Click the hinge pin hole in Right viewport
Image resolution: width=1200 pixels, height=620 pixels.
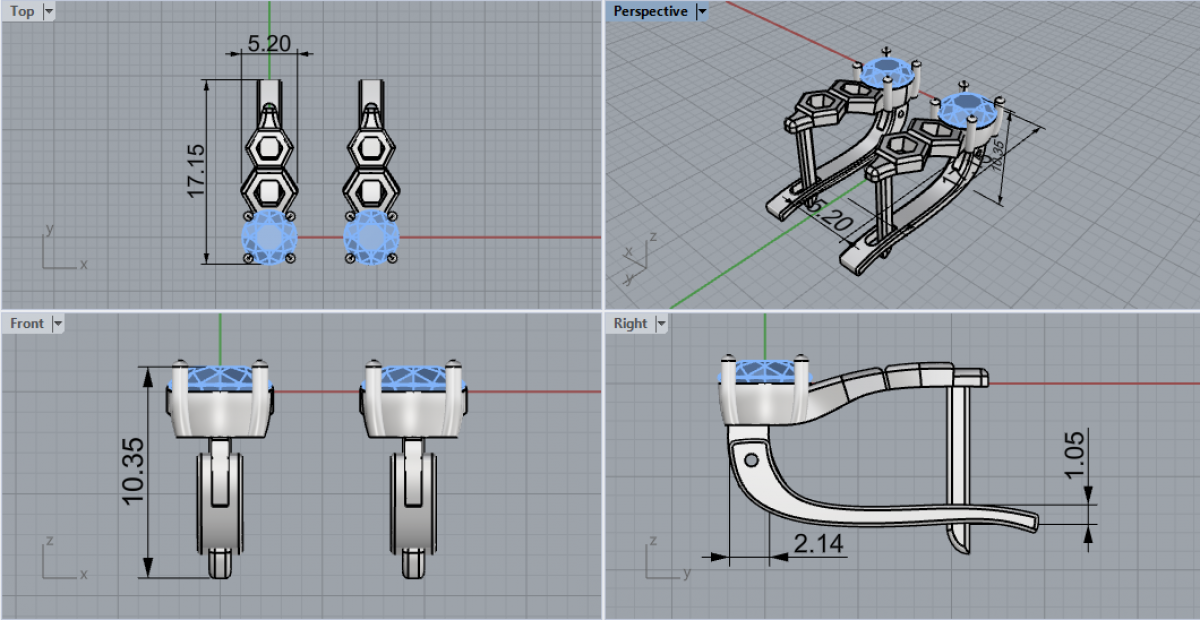[x=750, y=461]
